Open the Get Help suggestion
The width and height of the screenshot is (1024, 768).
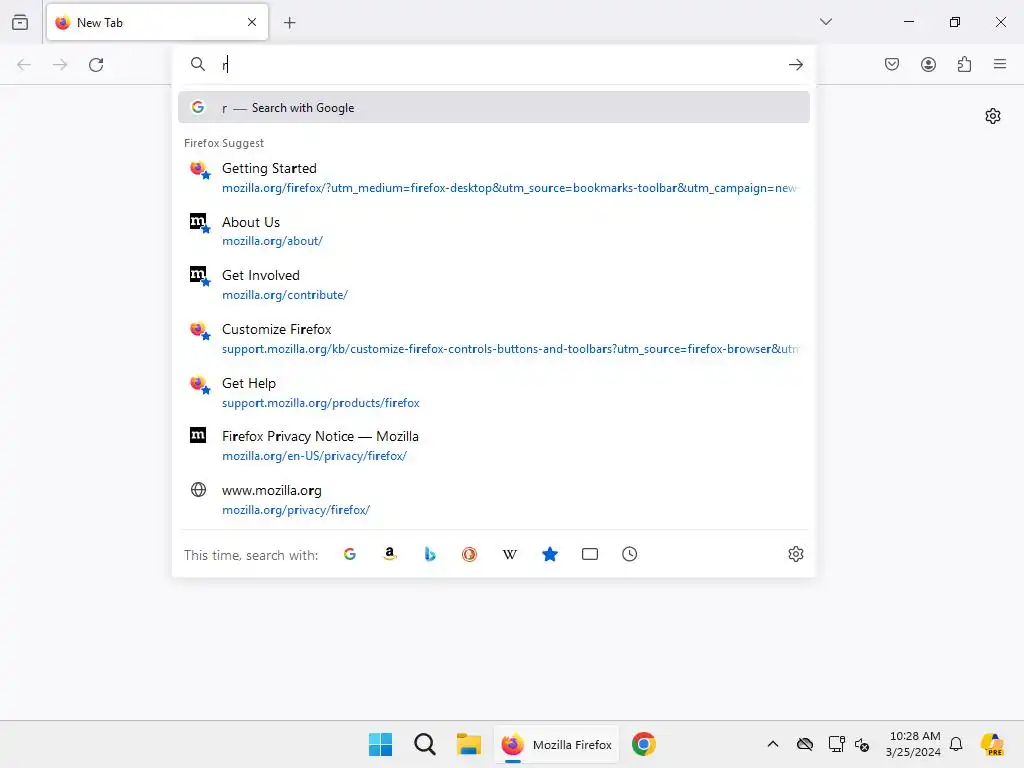coord(494,392)
